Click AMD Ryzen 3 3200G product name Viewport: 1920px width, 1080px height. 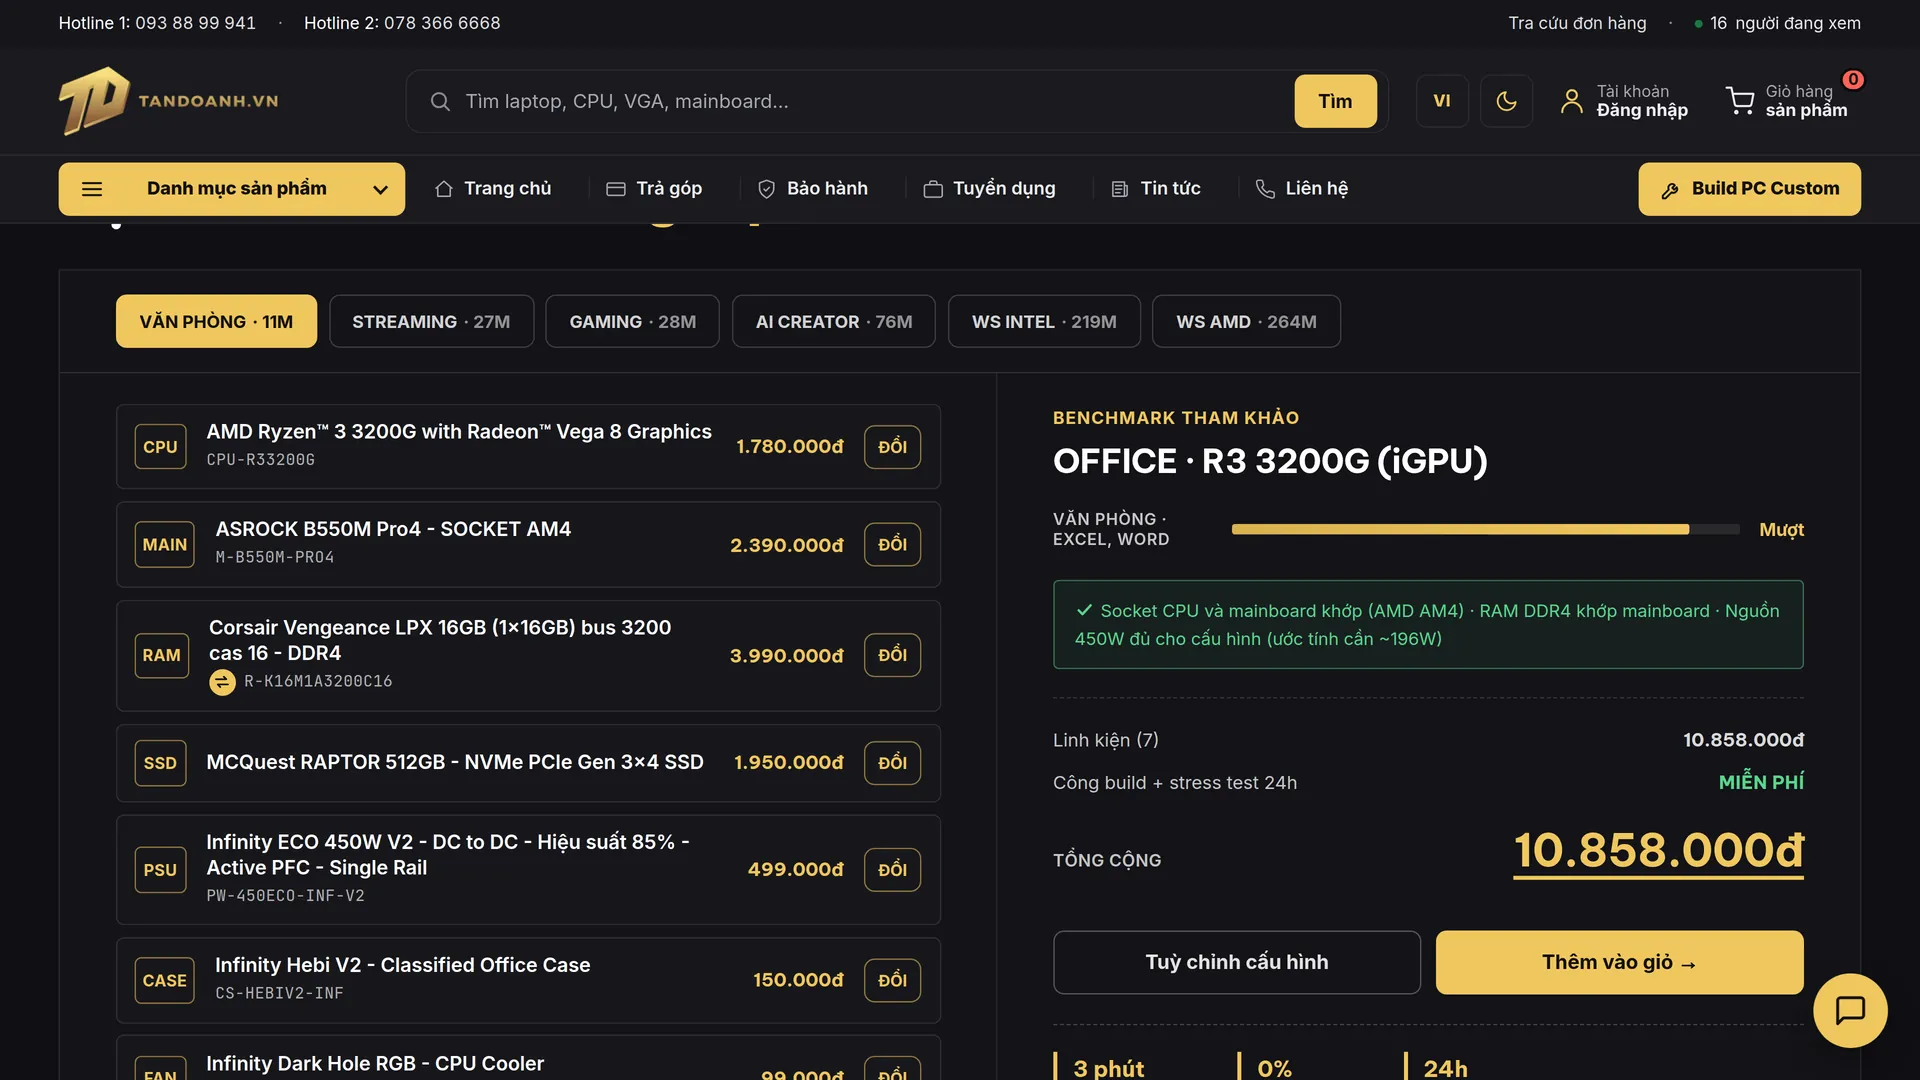pyautogui.click(x=459, y=432)
